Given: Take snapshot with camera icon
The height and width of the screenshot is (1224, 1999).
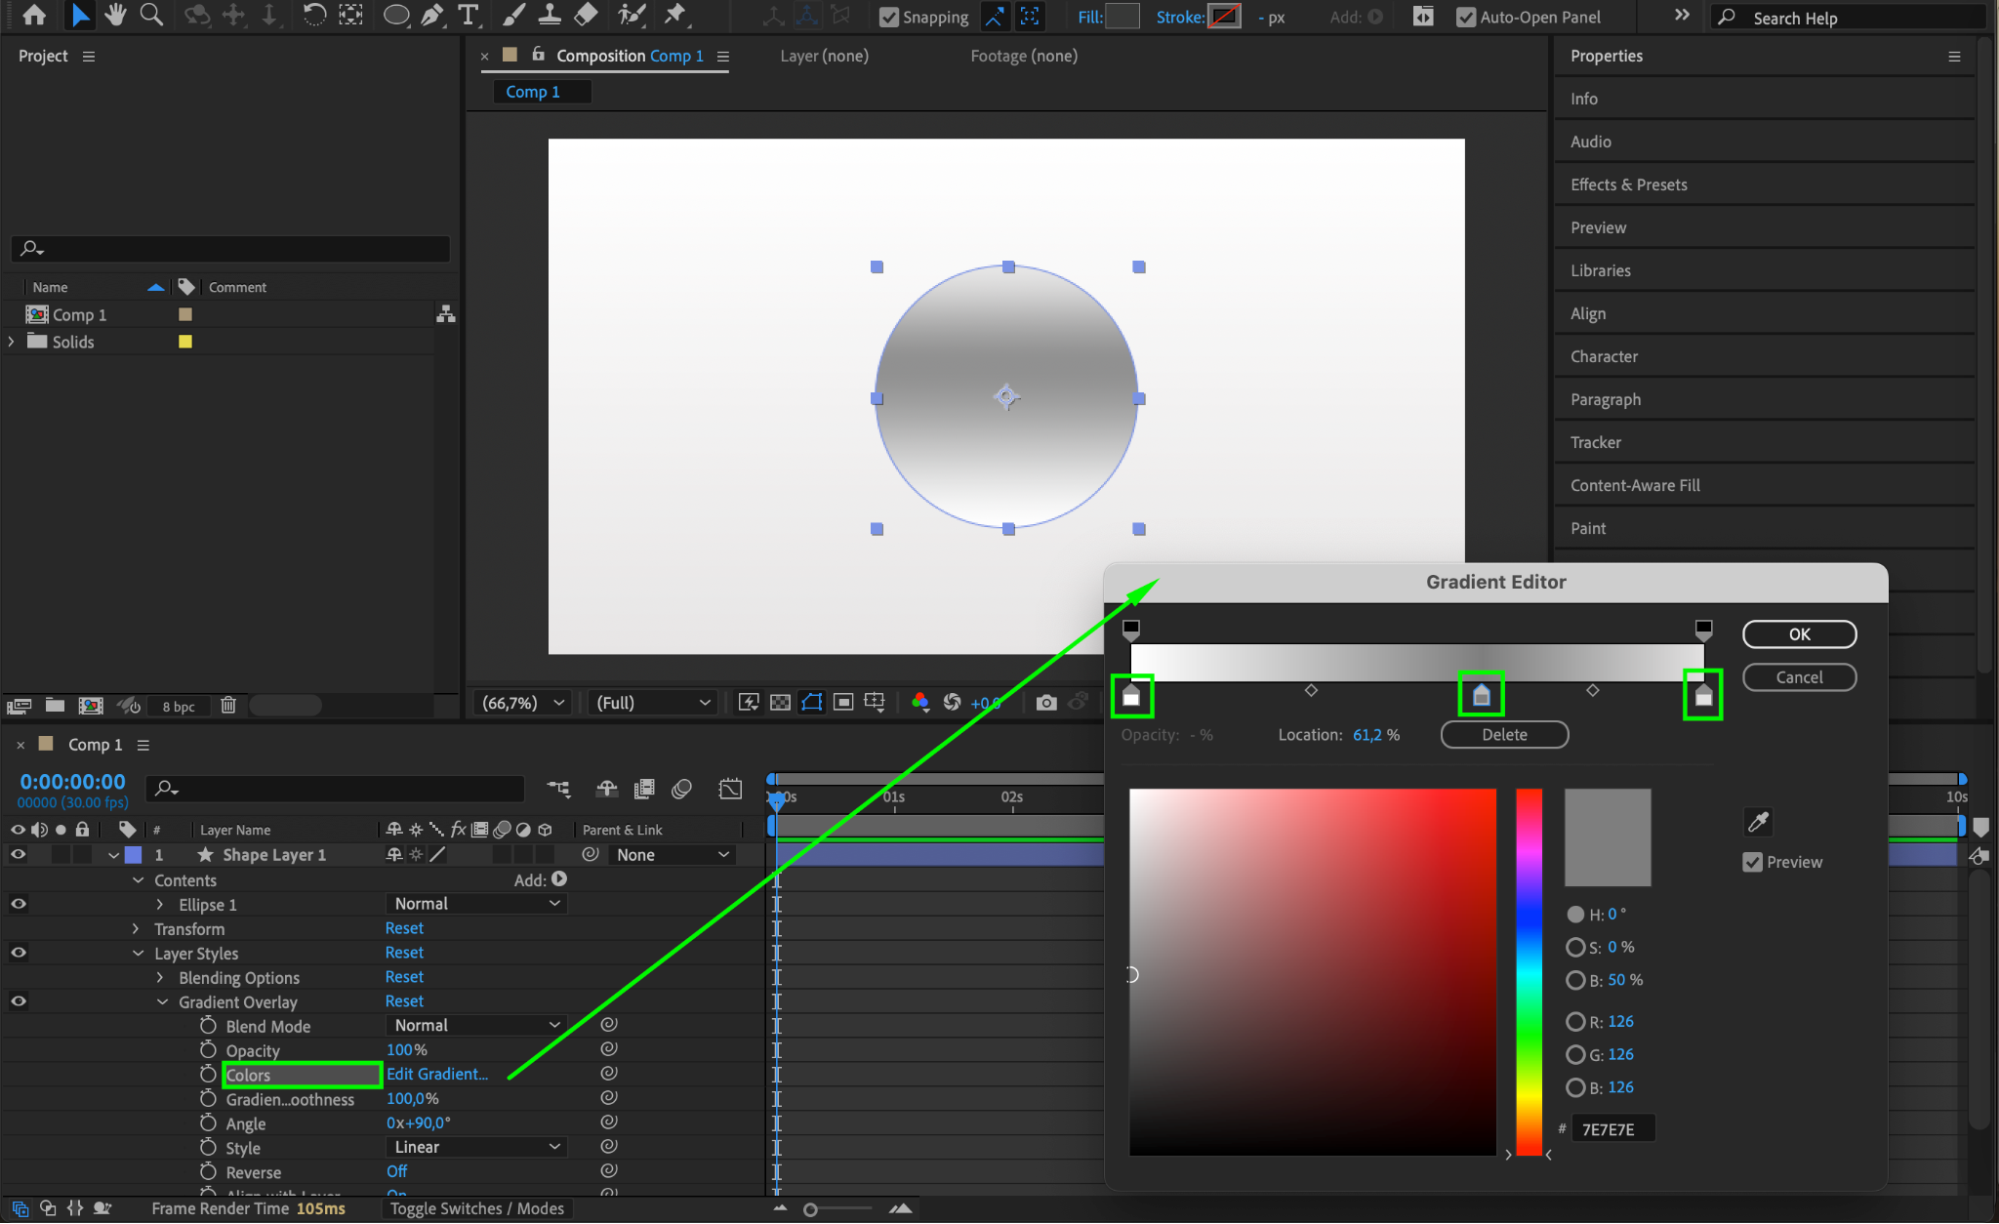Looking at the screenshot, I should (1046, 703).
